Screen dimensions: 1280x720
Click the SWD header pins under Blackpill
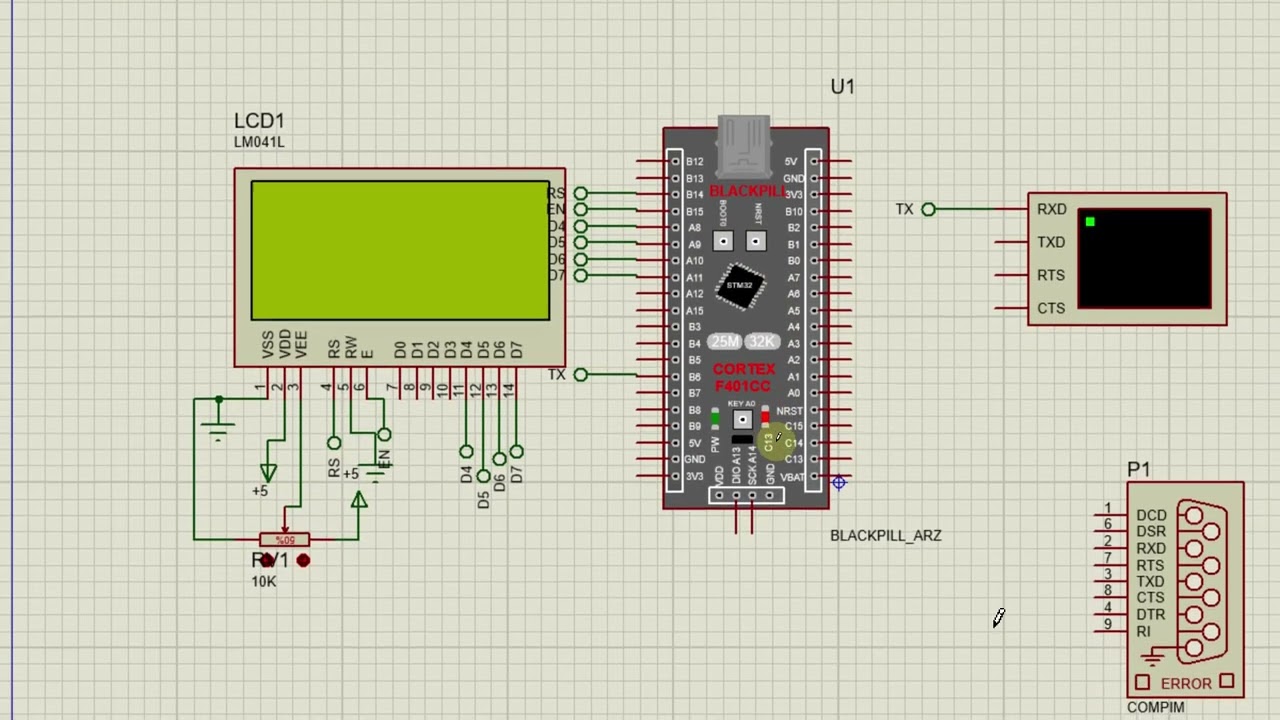point(744,495)
